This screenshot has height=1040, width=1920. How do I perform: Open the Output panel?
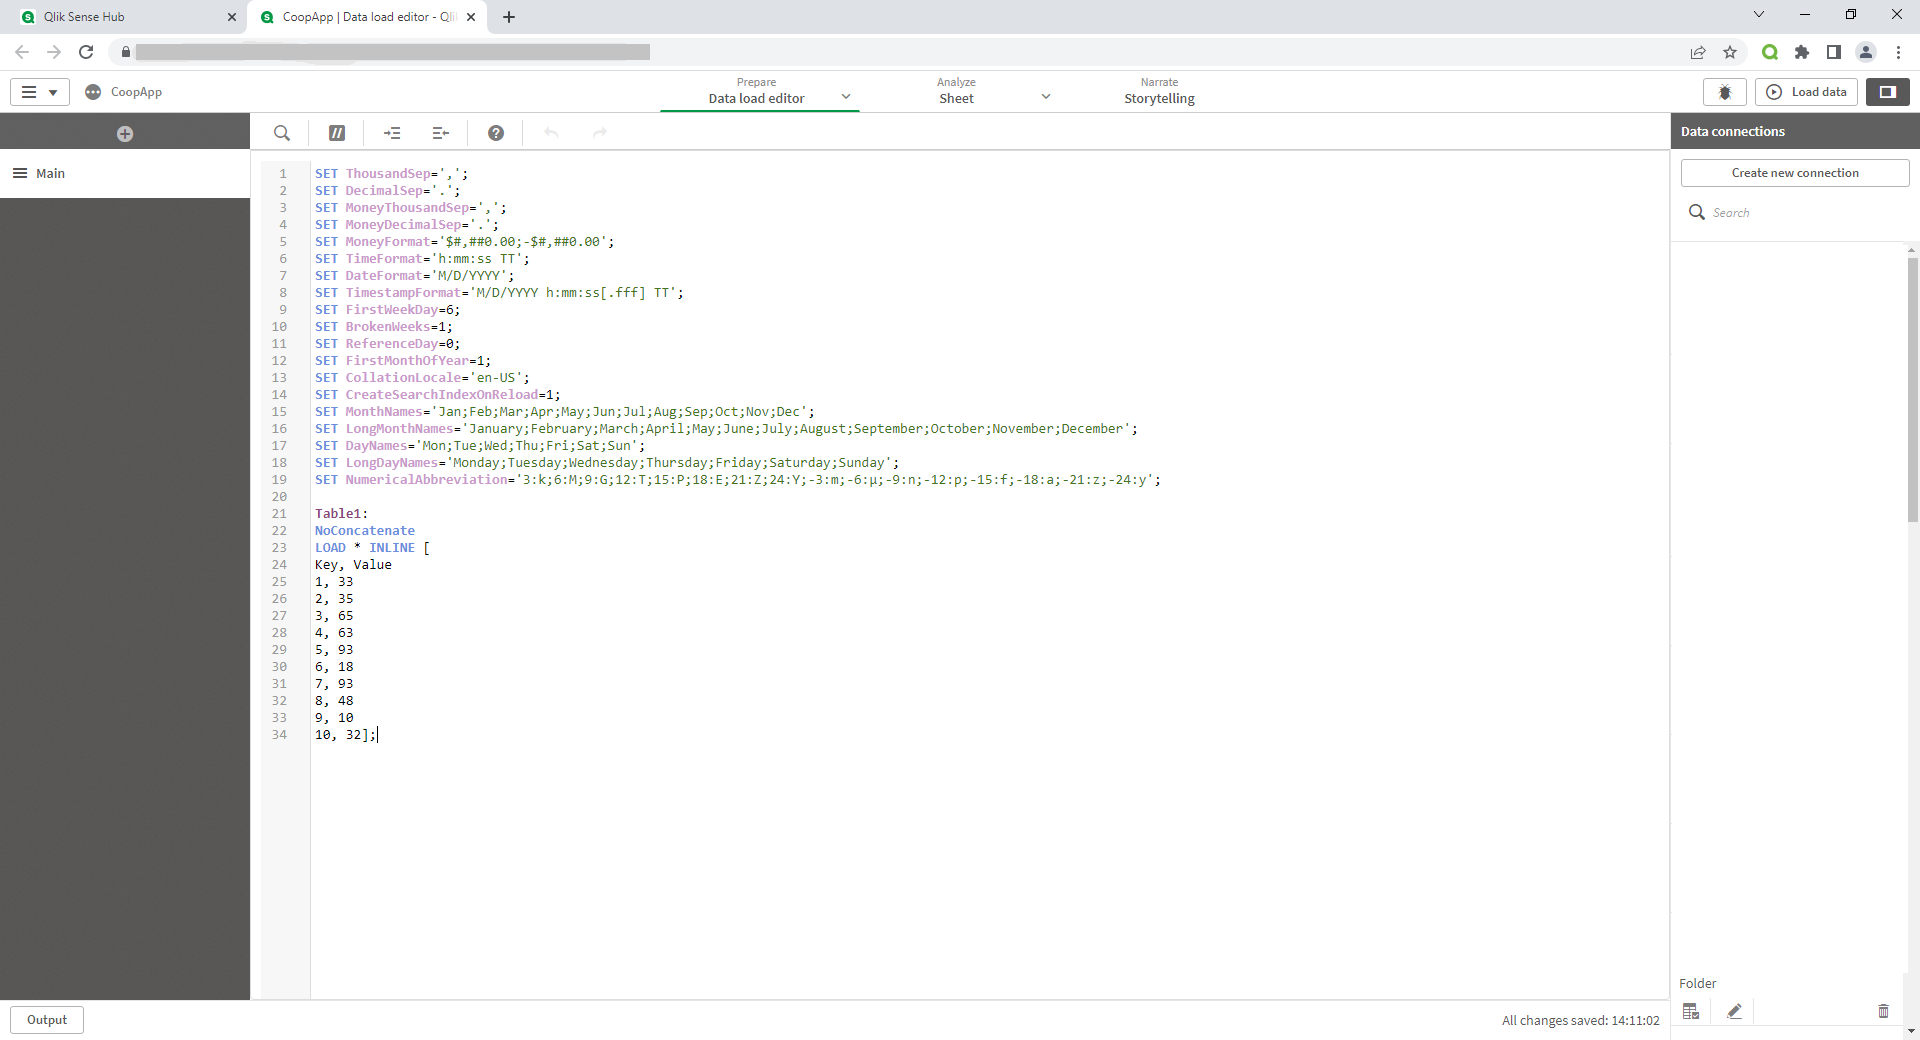coord(47,1020)
